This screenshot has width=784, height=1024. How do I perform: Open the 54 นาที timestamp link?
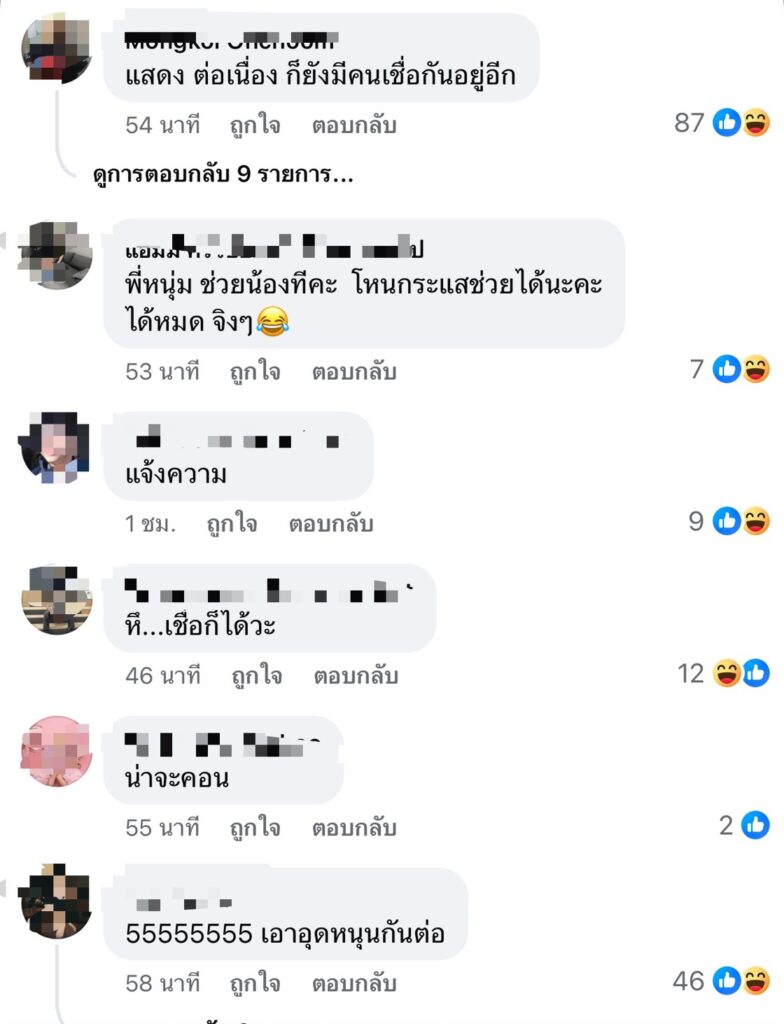click(163, 125)
